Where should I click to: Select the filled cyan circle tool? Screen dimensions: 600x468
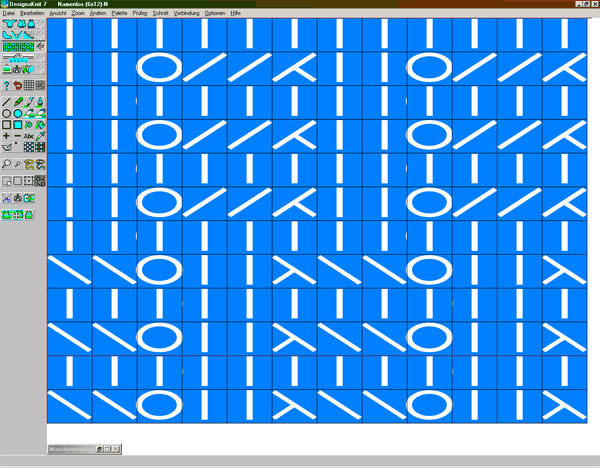tap(18, 113)
